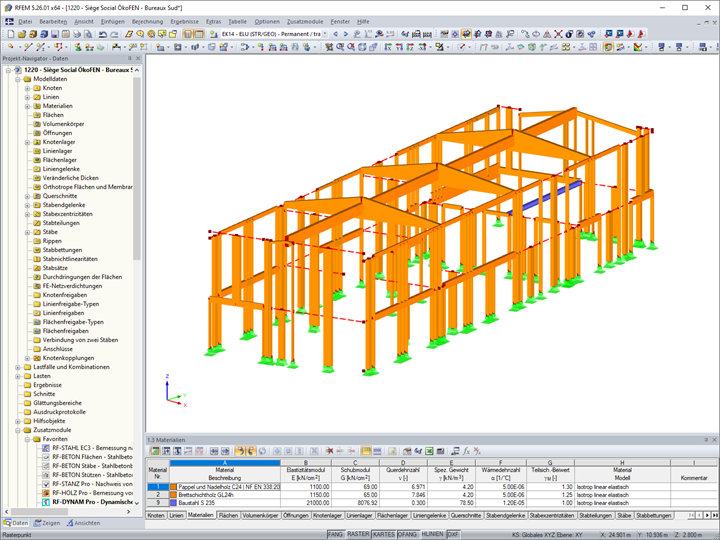The height and width of the screenshot is (540, 720).
Task: Toggle the HLINIEN guidelines button
Action: pyautogui.click(x=433, y=534)
